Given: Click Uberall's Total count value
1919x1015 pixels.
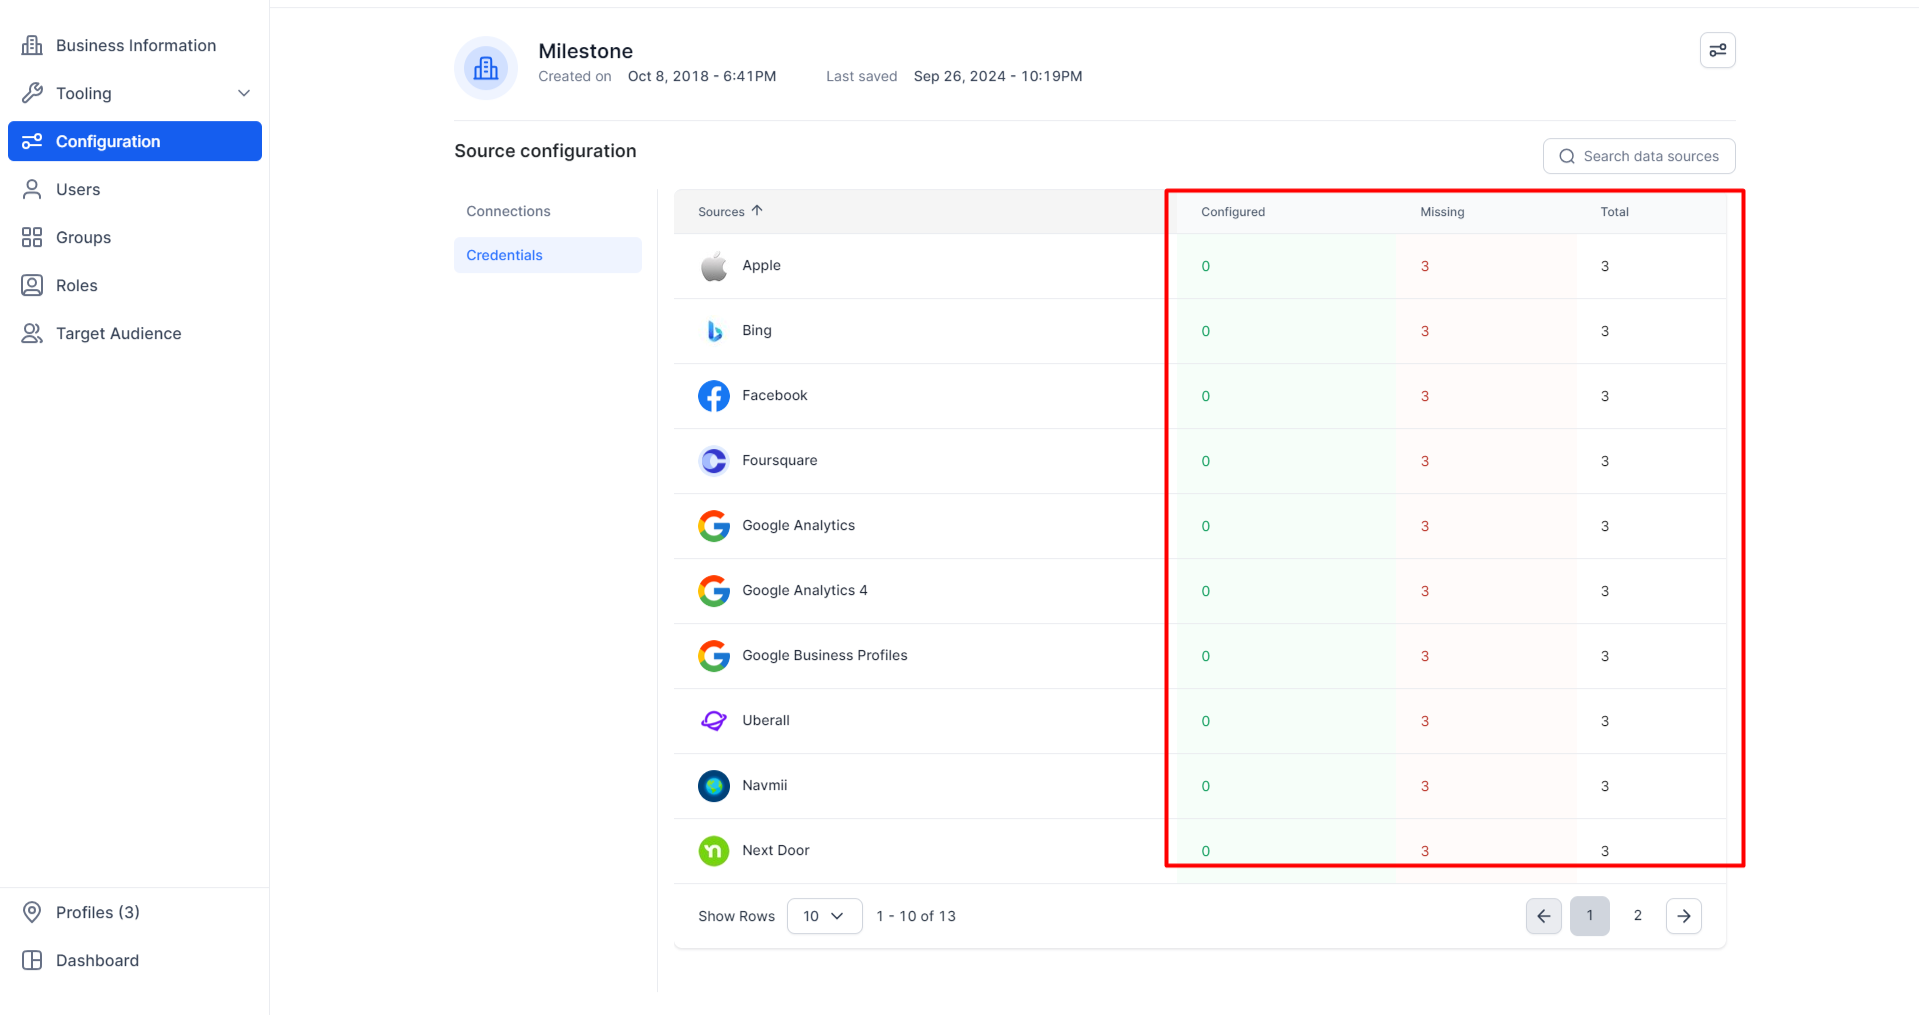Looking at the screenshot, I should (1605, 721).
